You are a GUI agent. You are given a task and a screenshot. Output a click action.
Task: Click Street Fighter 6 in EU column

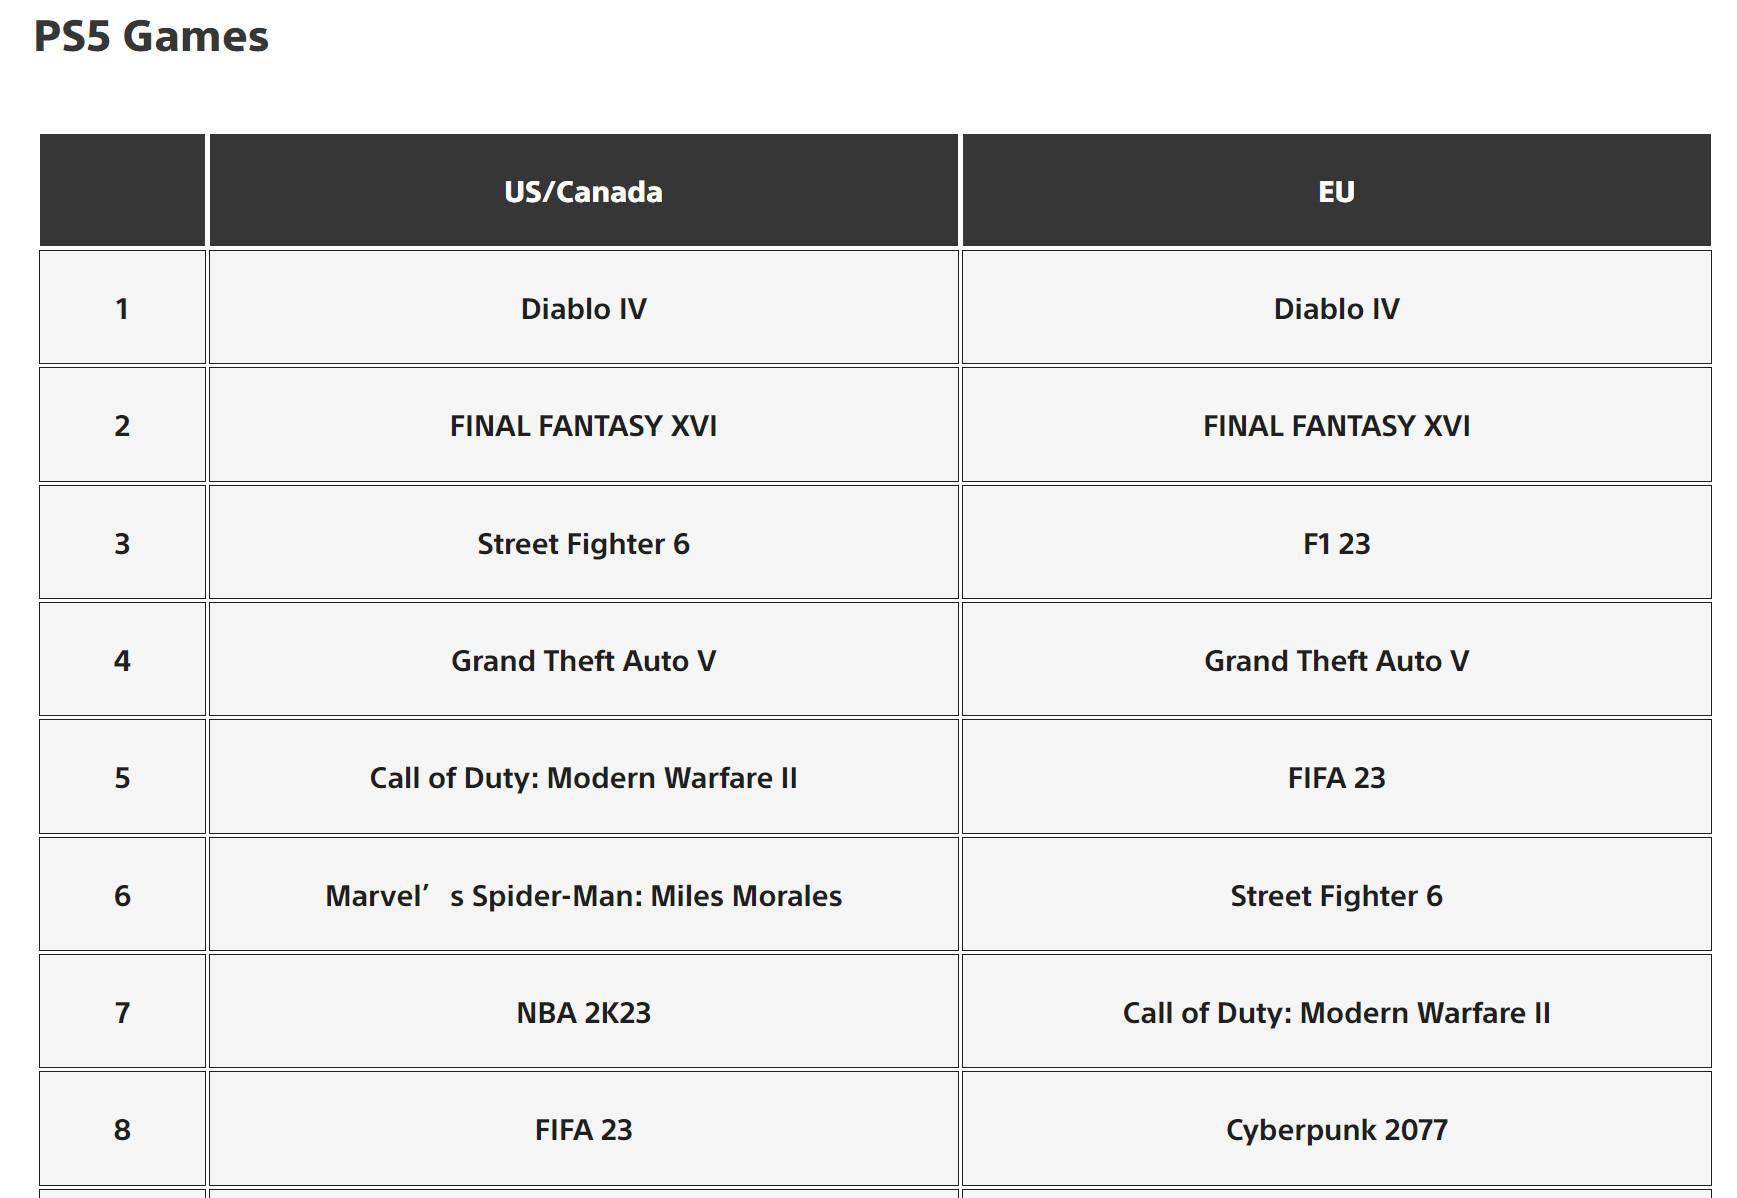coord(1336,894)
